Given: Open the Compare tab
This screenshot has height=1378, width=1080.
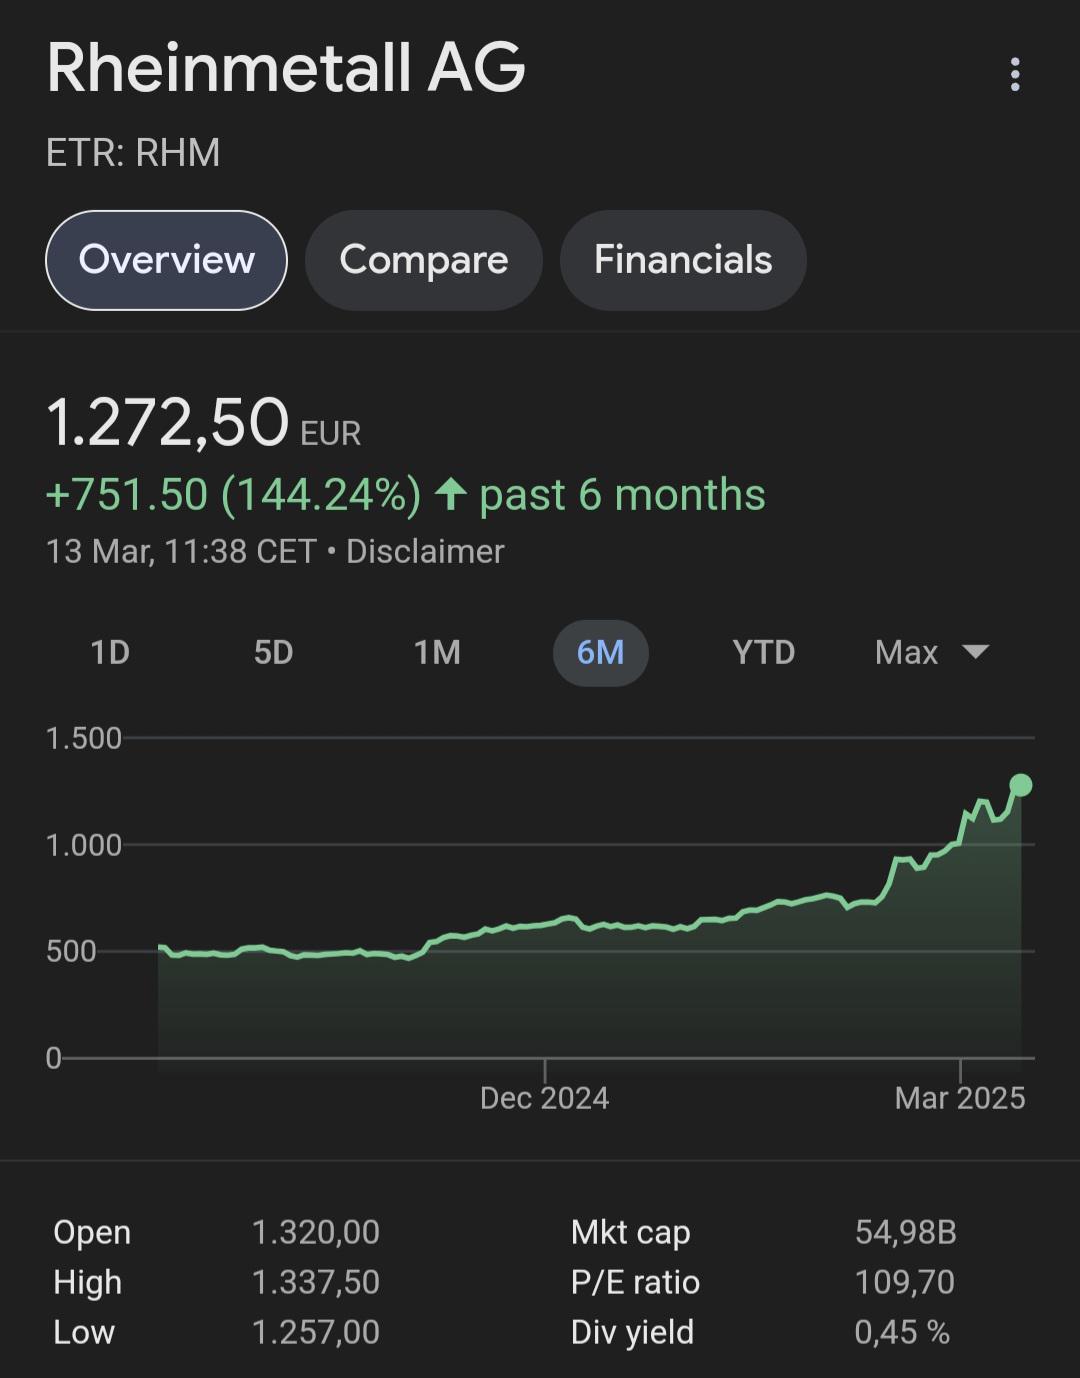Looking at the screenshot, I should pyautogui.click(x=424, y=260).
